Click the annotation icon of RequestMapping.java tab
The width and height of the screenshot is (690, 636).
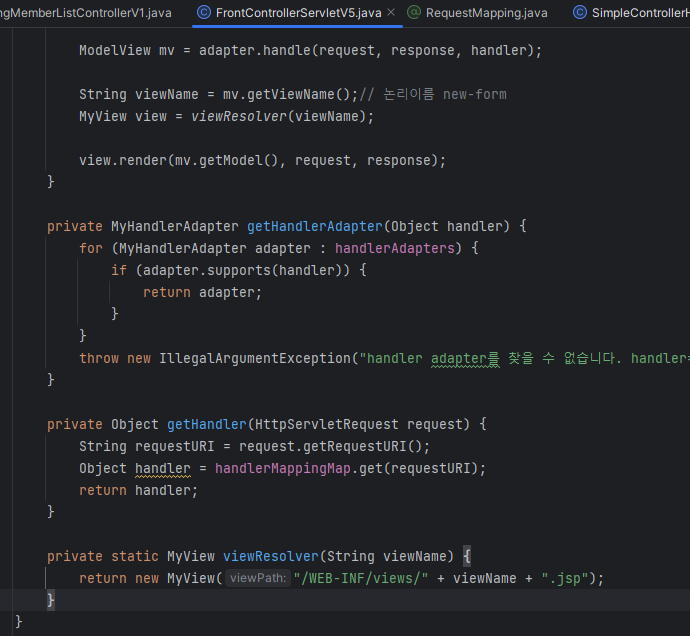414,12
